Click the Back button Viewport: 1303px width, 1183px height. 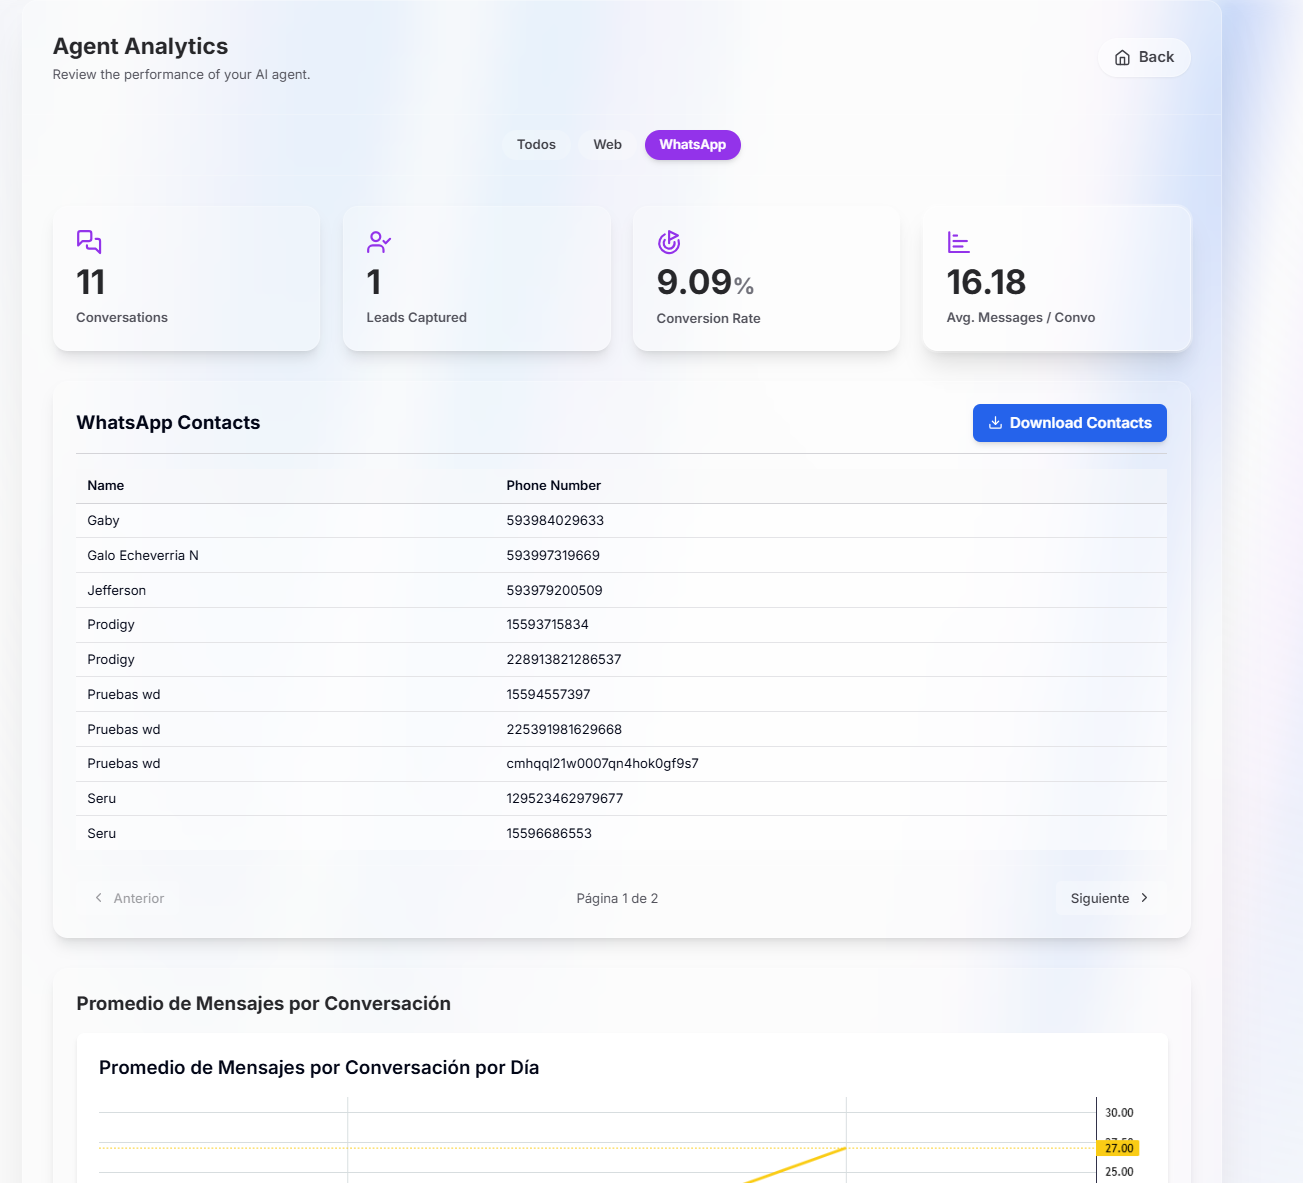pyautogui.click(x=1144, y=57)
